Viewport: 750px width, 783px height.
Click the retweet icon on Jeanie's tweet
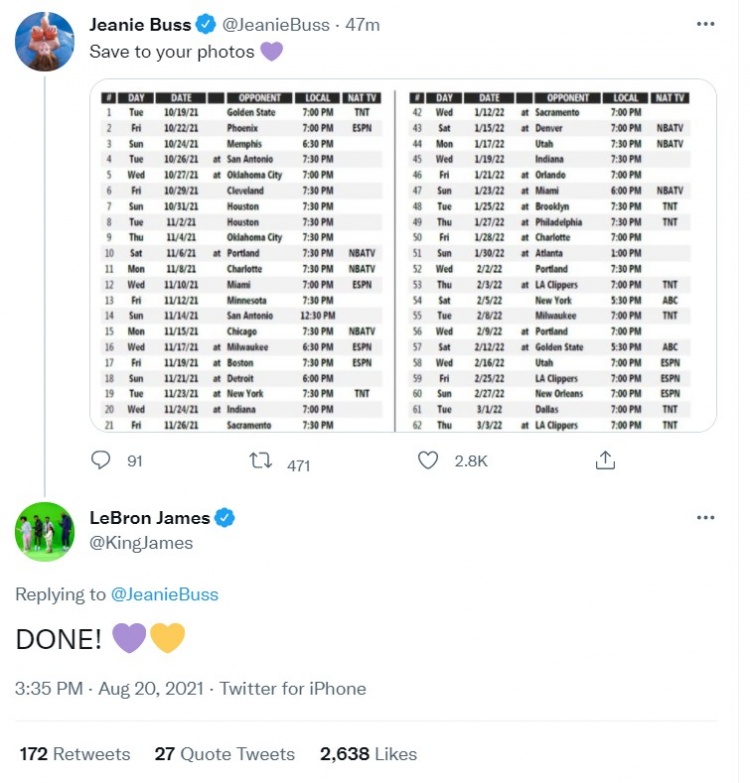[x=263, y=460]
